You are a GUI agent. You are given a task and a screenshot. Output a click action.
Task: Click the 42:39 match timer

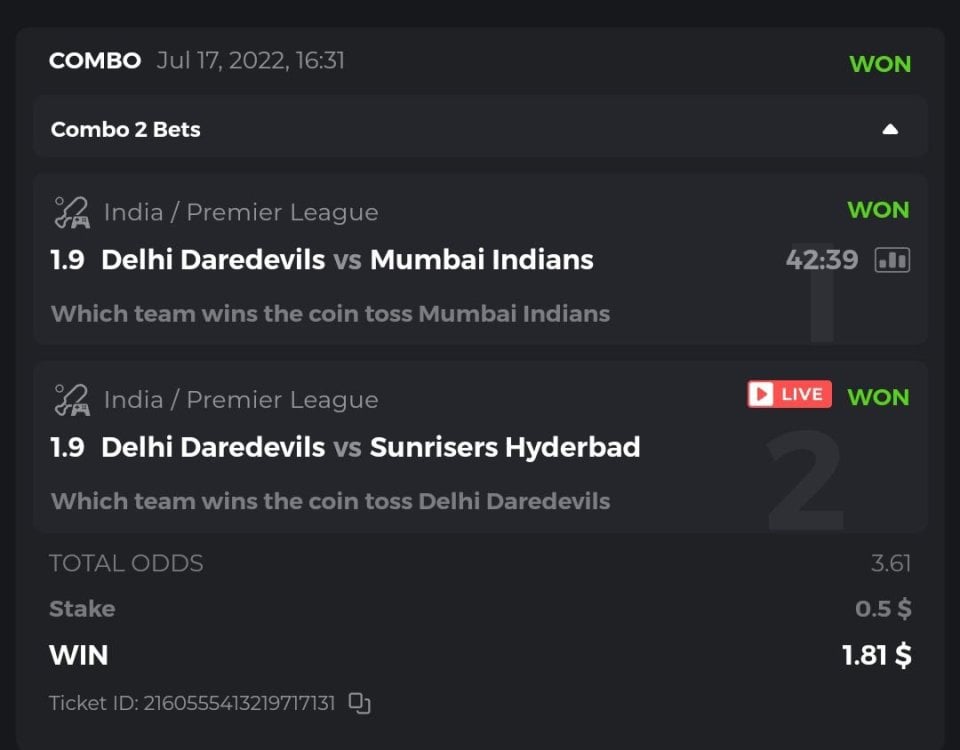coord(822,260)
